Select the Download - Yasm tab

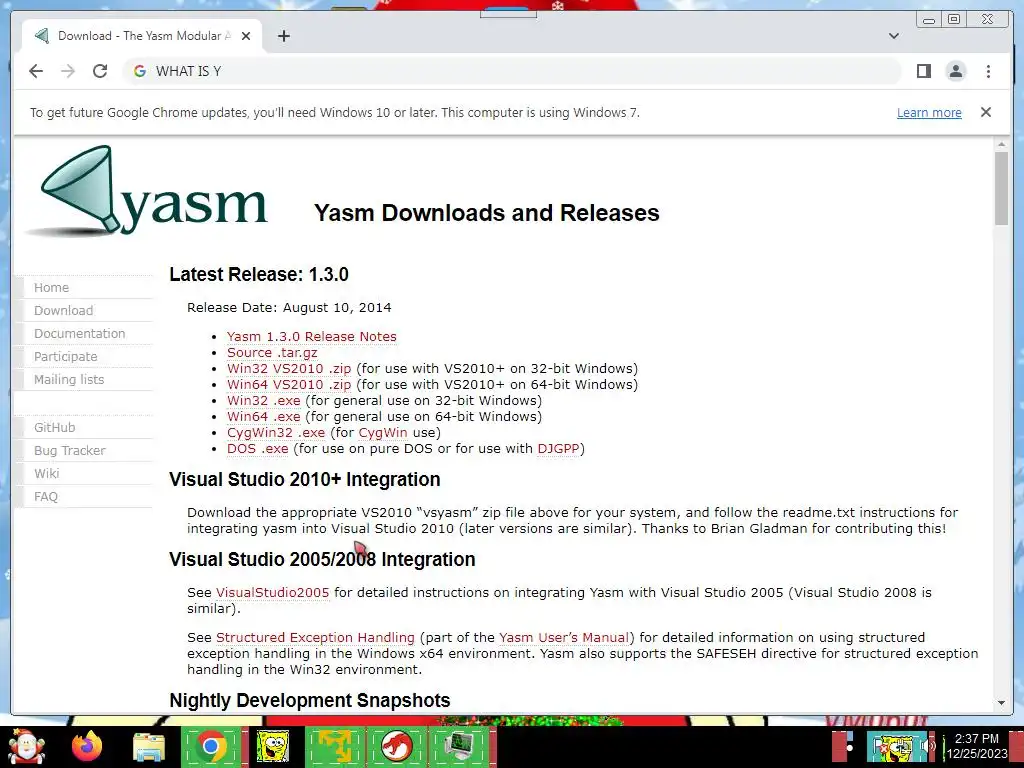tap(142, 36)
